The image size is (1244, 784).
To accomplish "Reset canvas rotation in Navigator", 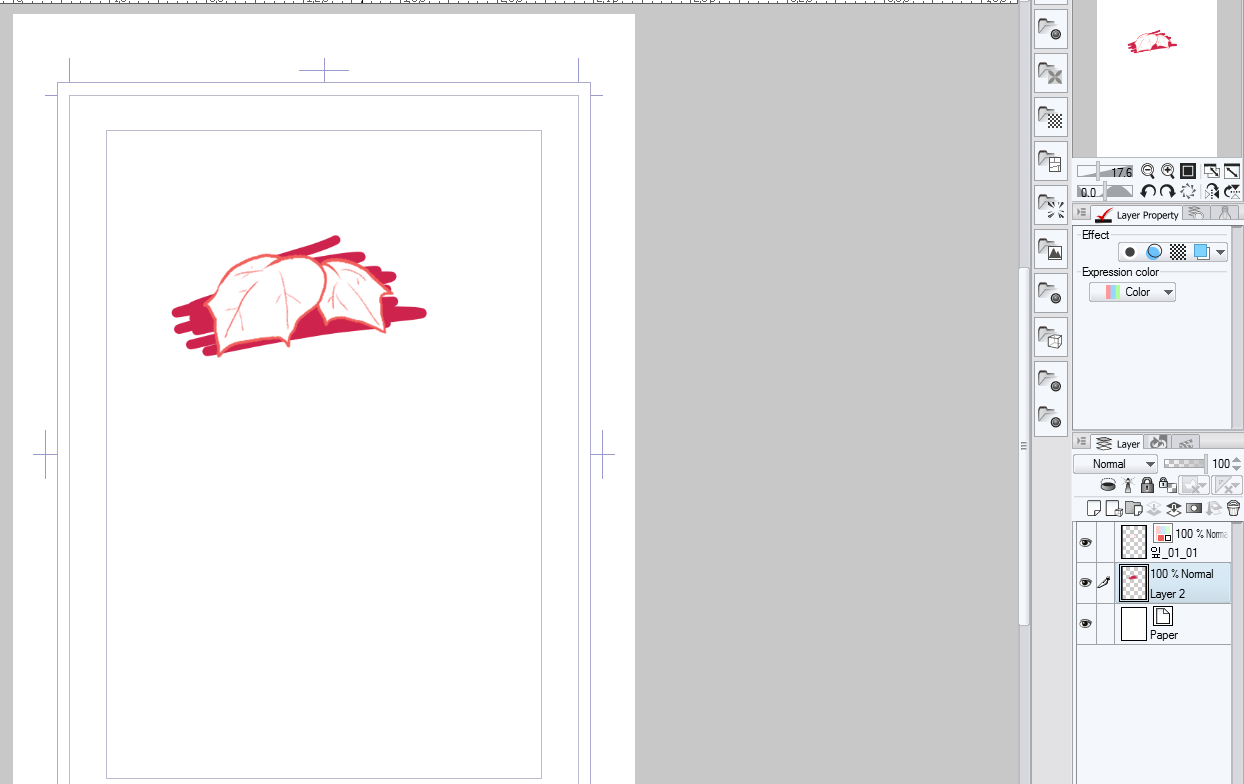I will pyautogui.click(x=1188, y=191).
